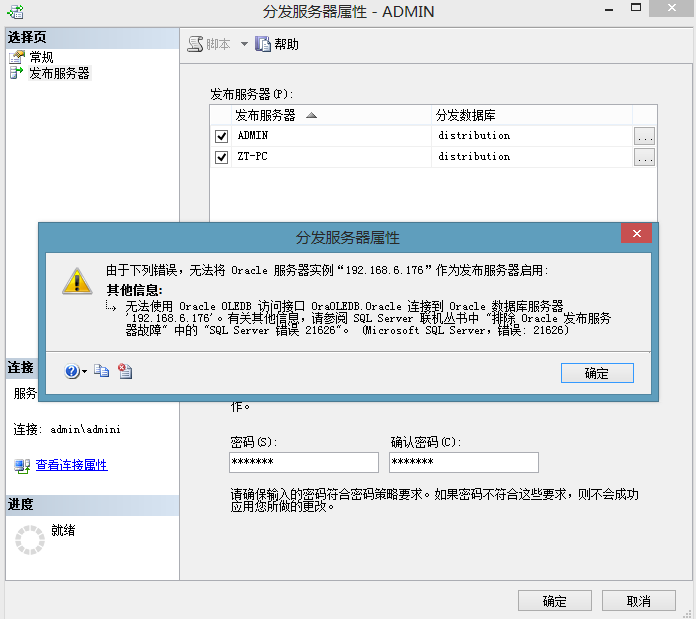Click 取消 button in main window
The image size is (696, 619).
click(639, 601)
